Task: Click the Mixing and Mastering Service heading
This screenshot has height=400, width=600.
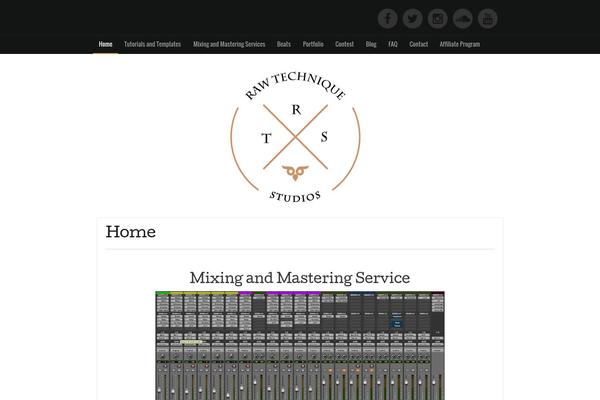Action: [300, 278]
